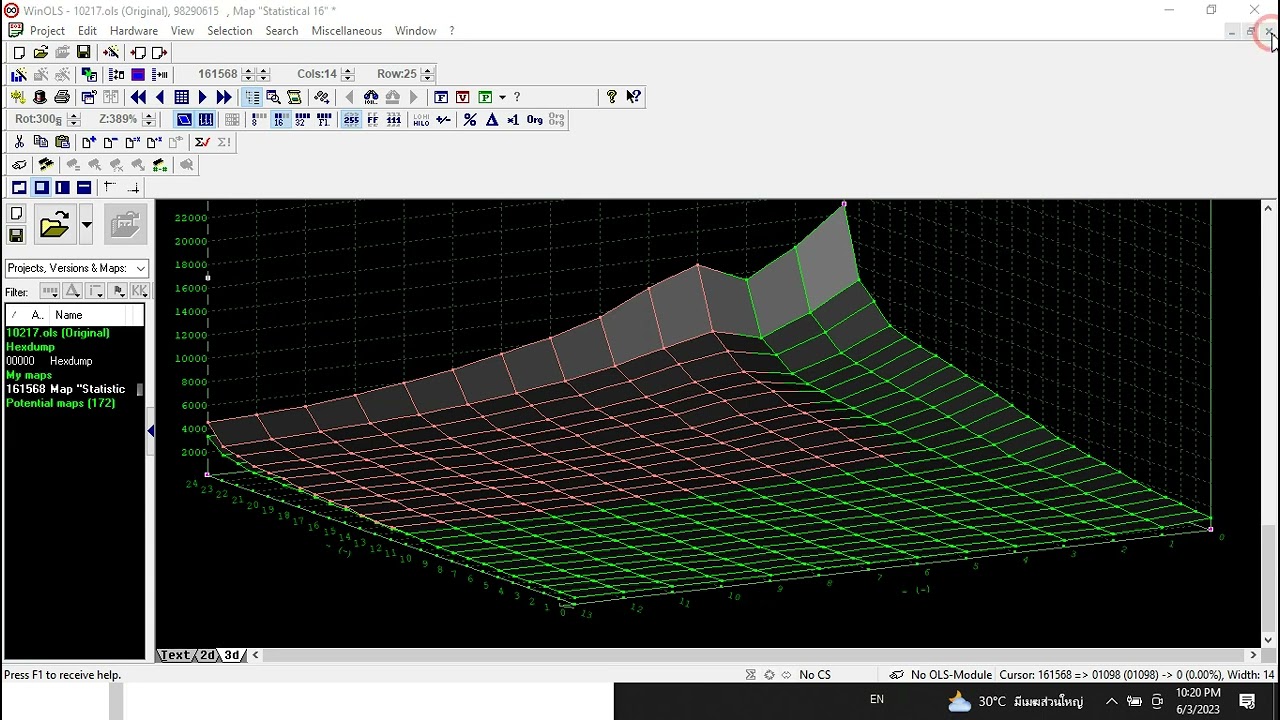Viewport: 1280px width, 720px height.
Task: Expand the arrow next to open-project folder
Action: click(x=86, y=225)
